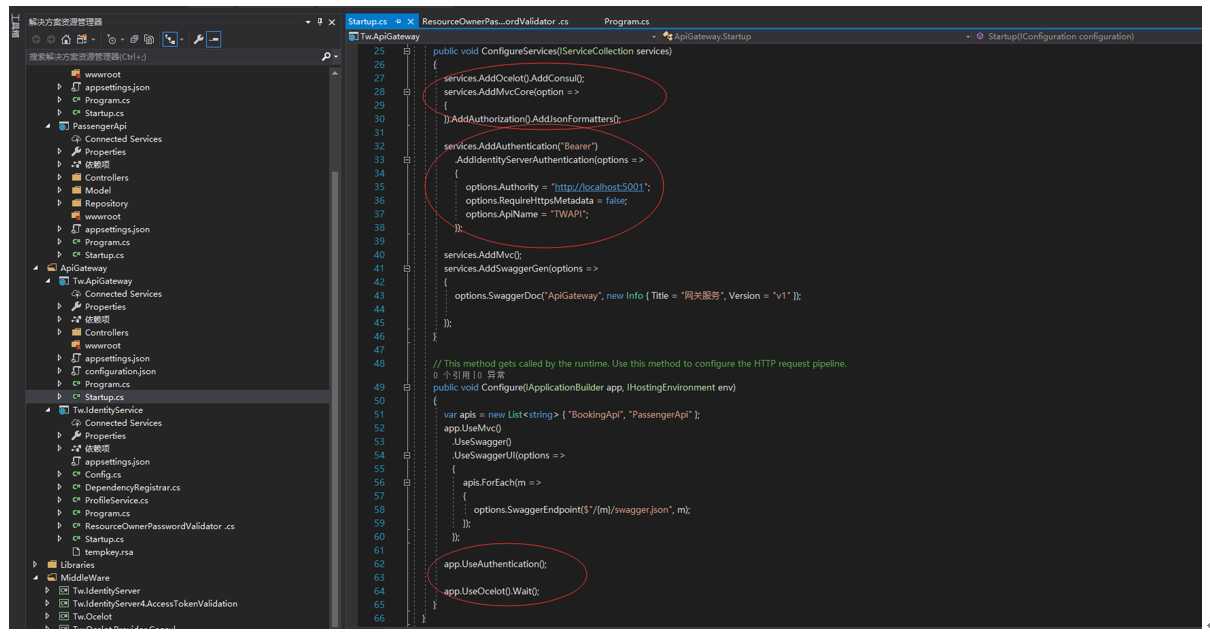Collapse Configure method fold at line 49
The width and height of the screenshot is (1210, 635).
coord(407,387)
